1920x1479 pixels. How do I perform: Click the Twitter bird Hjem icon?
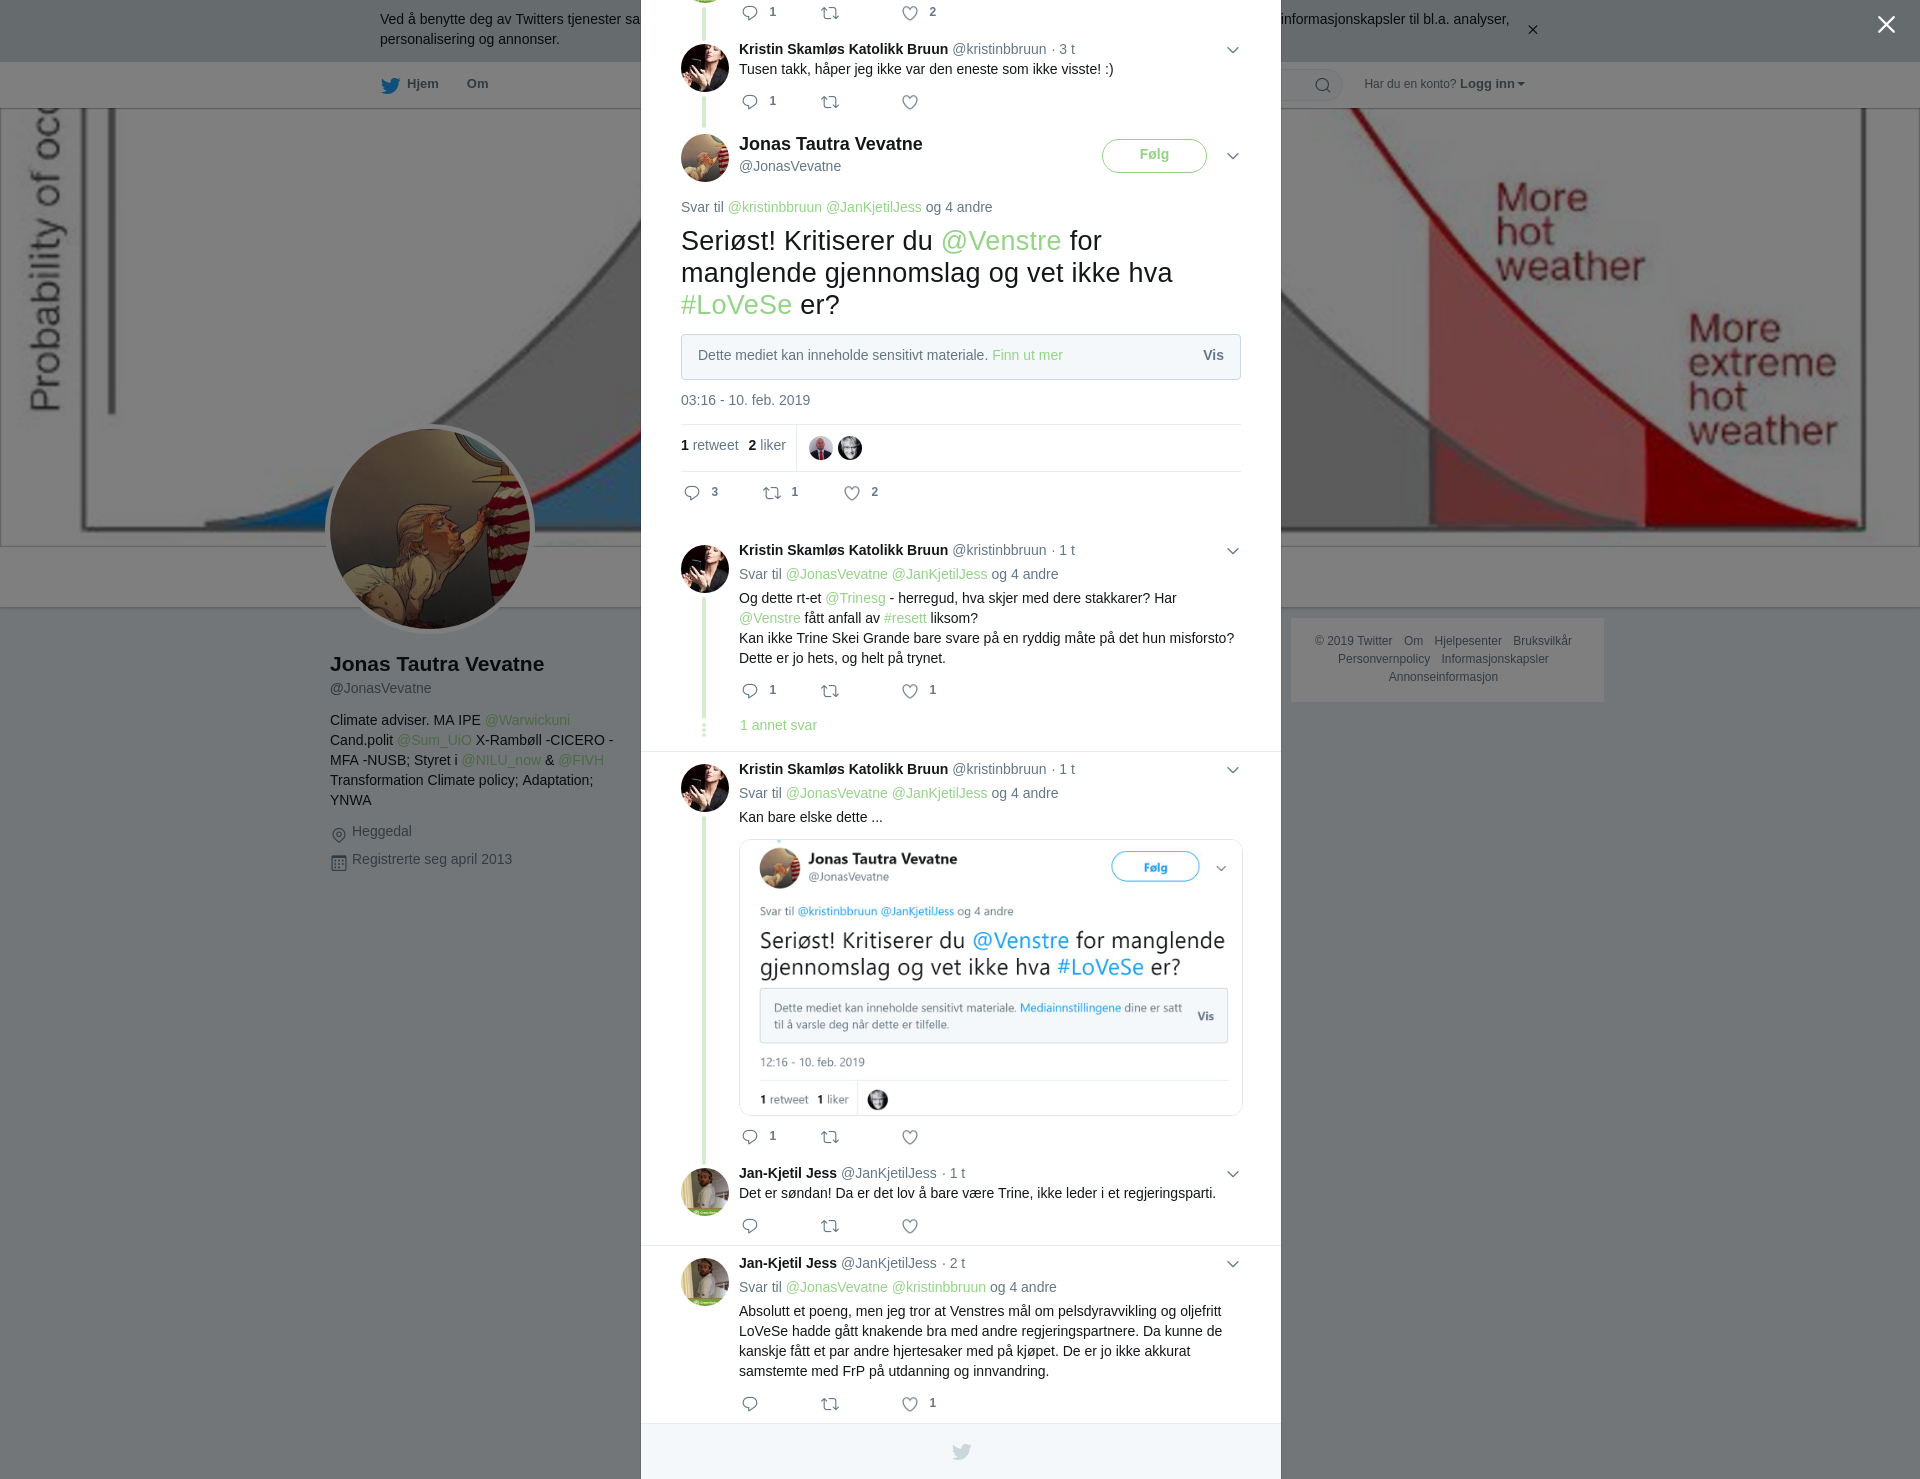tap(390, 85)
